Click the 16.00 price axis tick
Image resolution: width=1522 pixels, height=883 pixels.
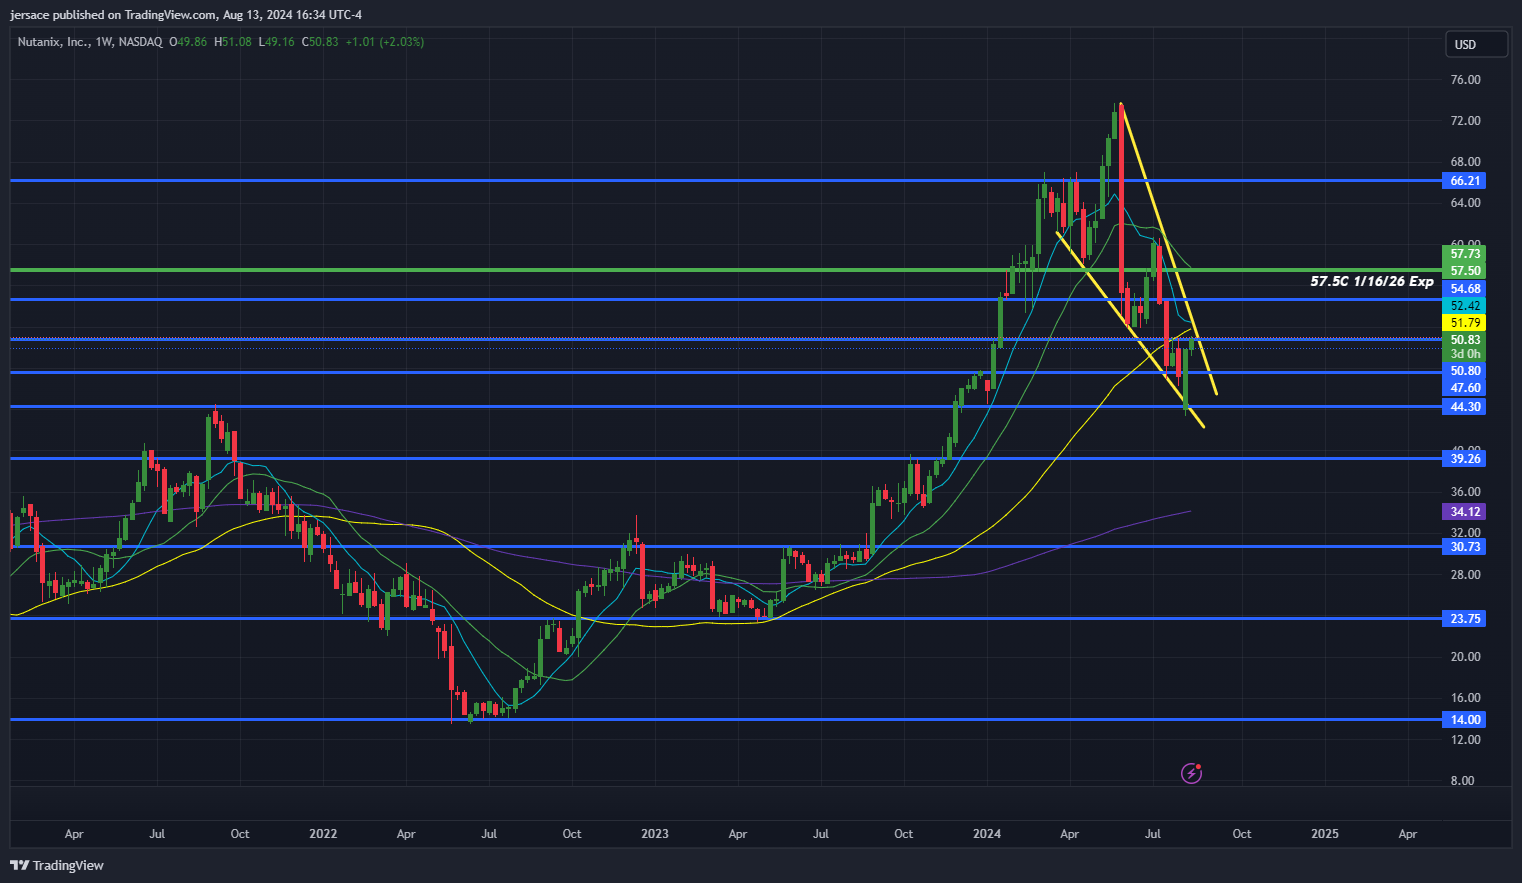[1465, 698]
